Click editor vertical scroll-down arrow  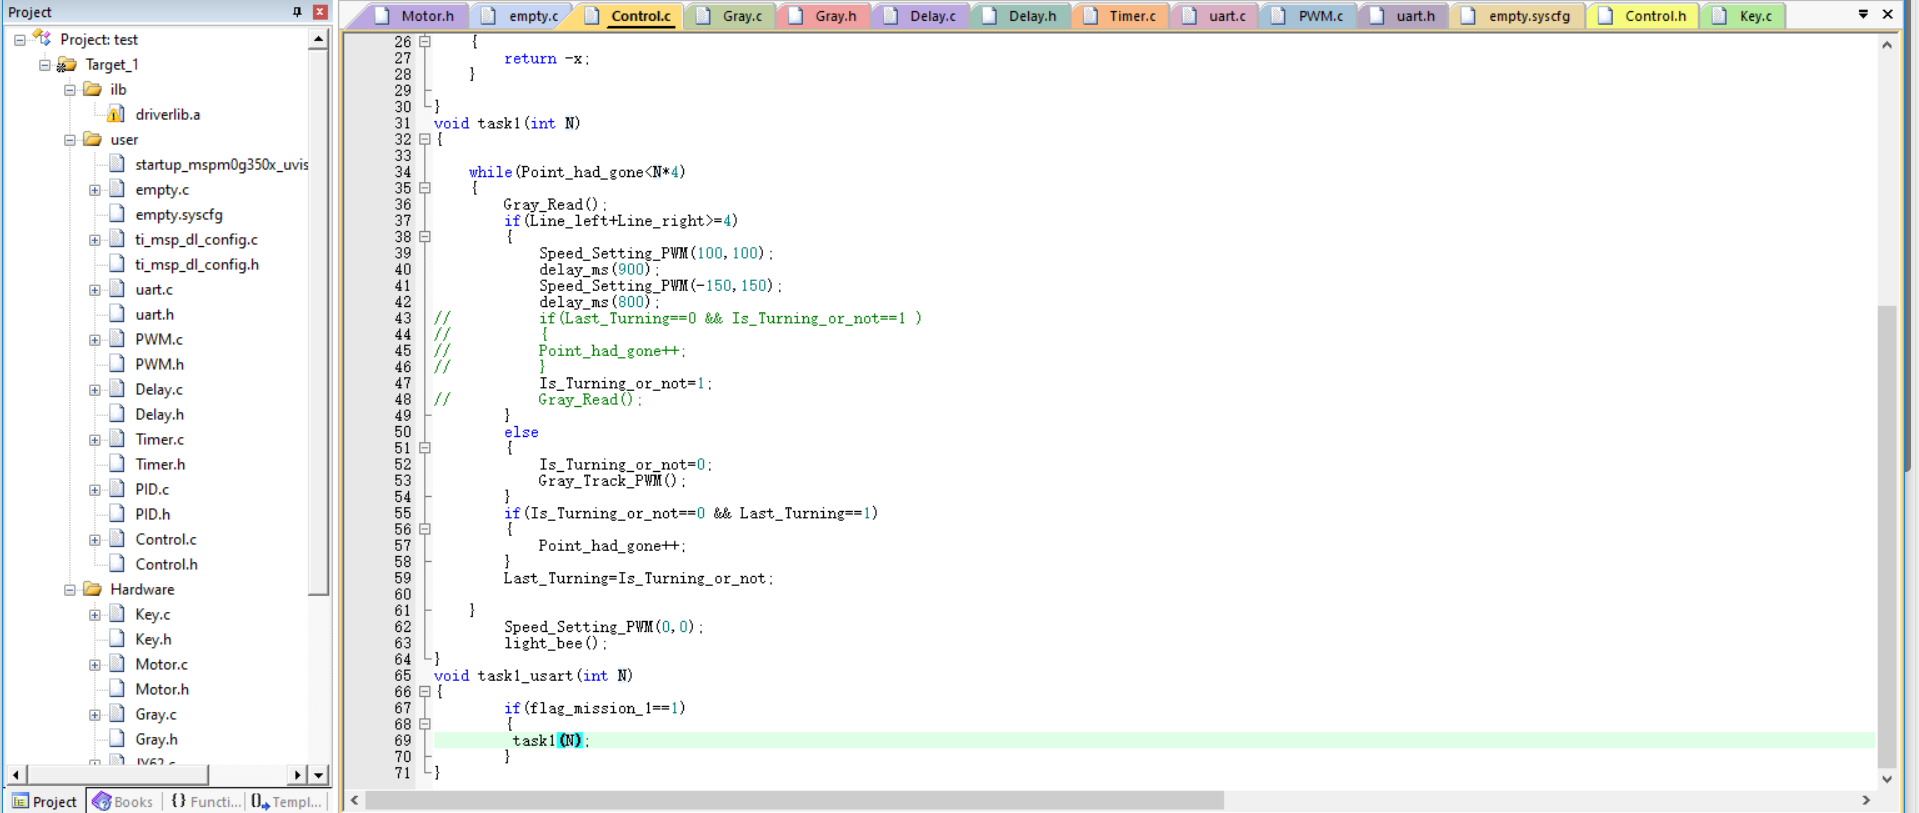click(1887, 779)
